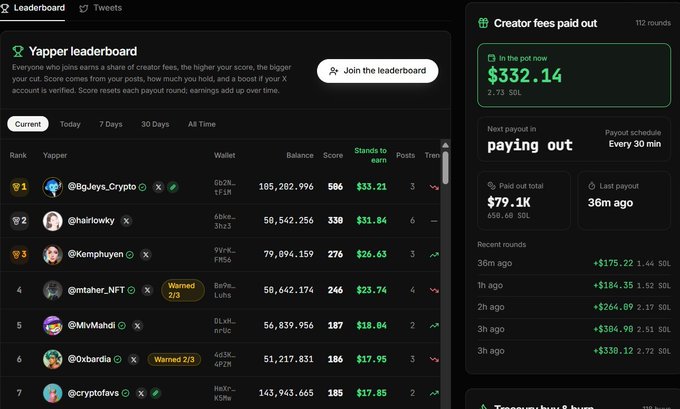Select the 30 Days filter

[x=155, y=124]
